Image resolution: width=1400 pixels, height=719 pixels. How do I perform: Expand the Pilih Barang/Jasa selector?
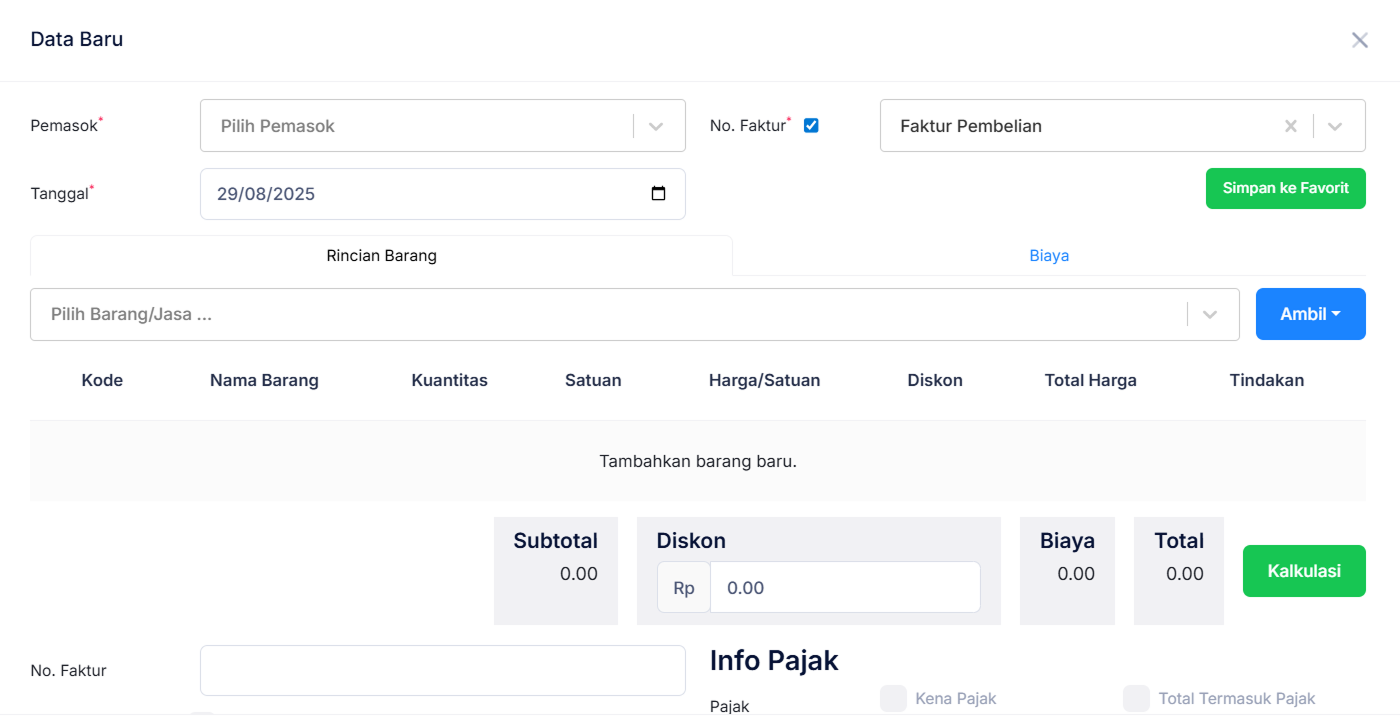coord(1208,314)
